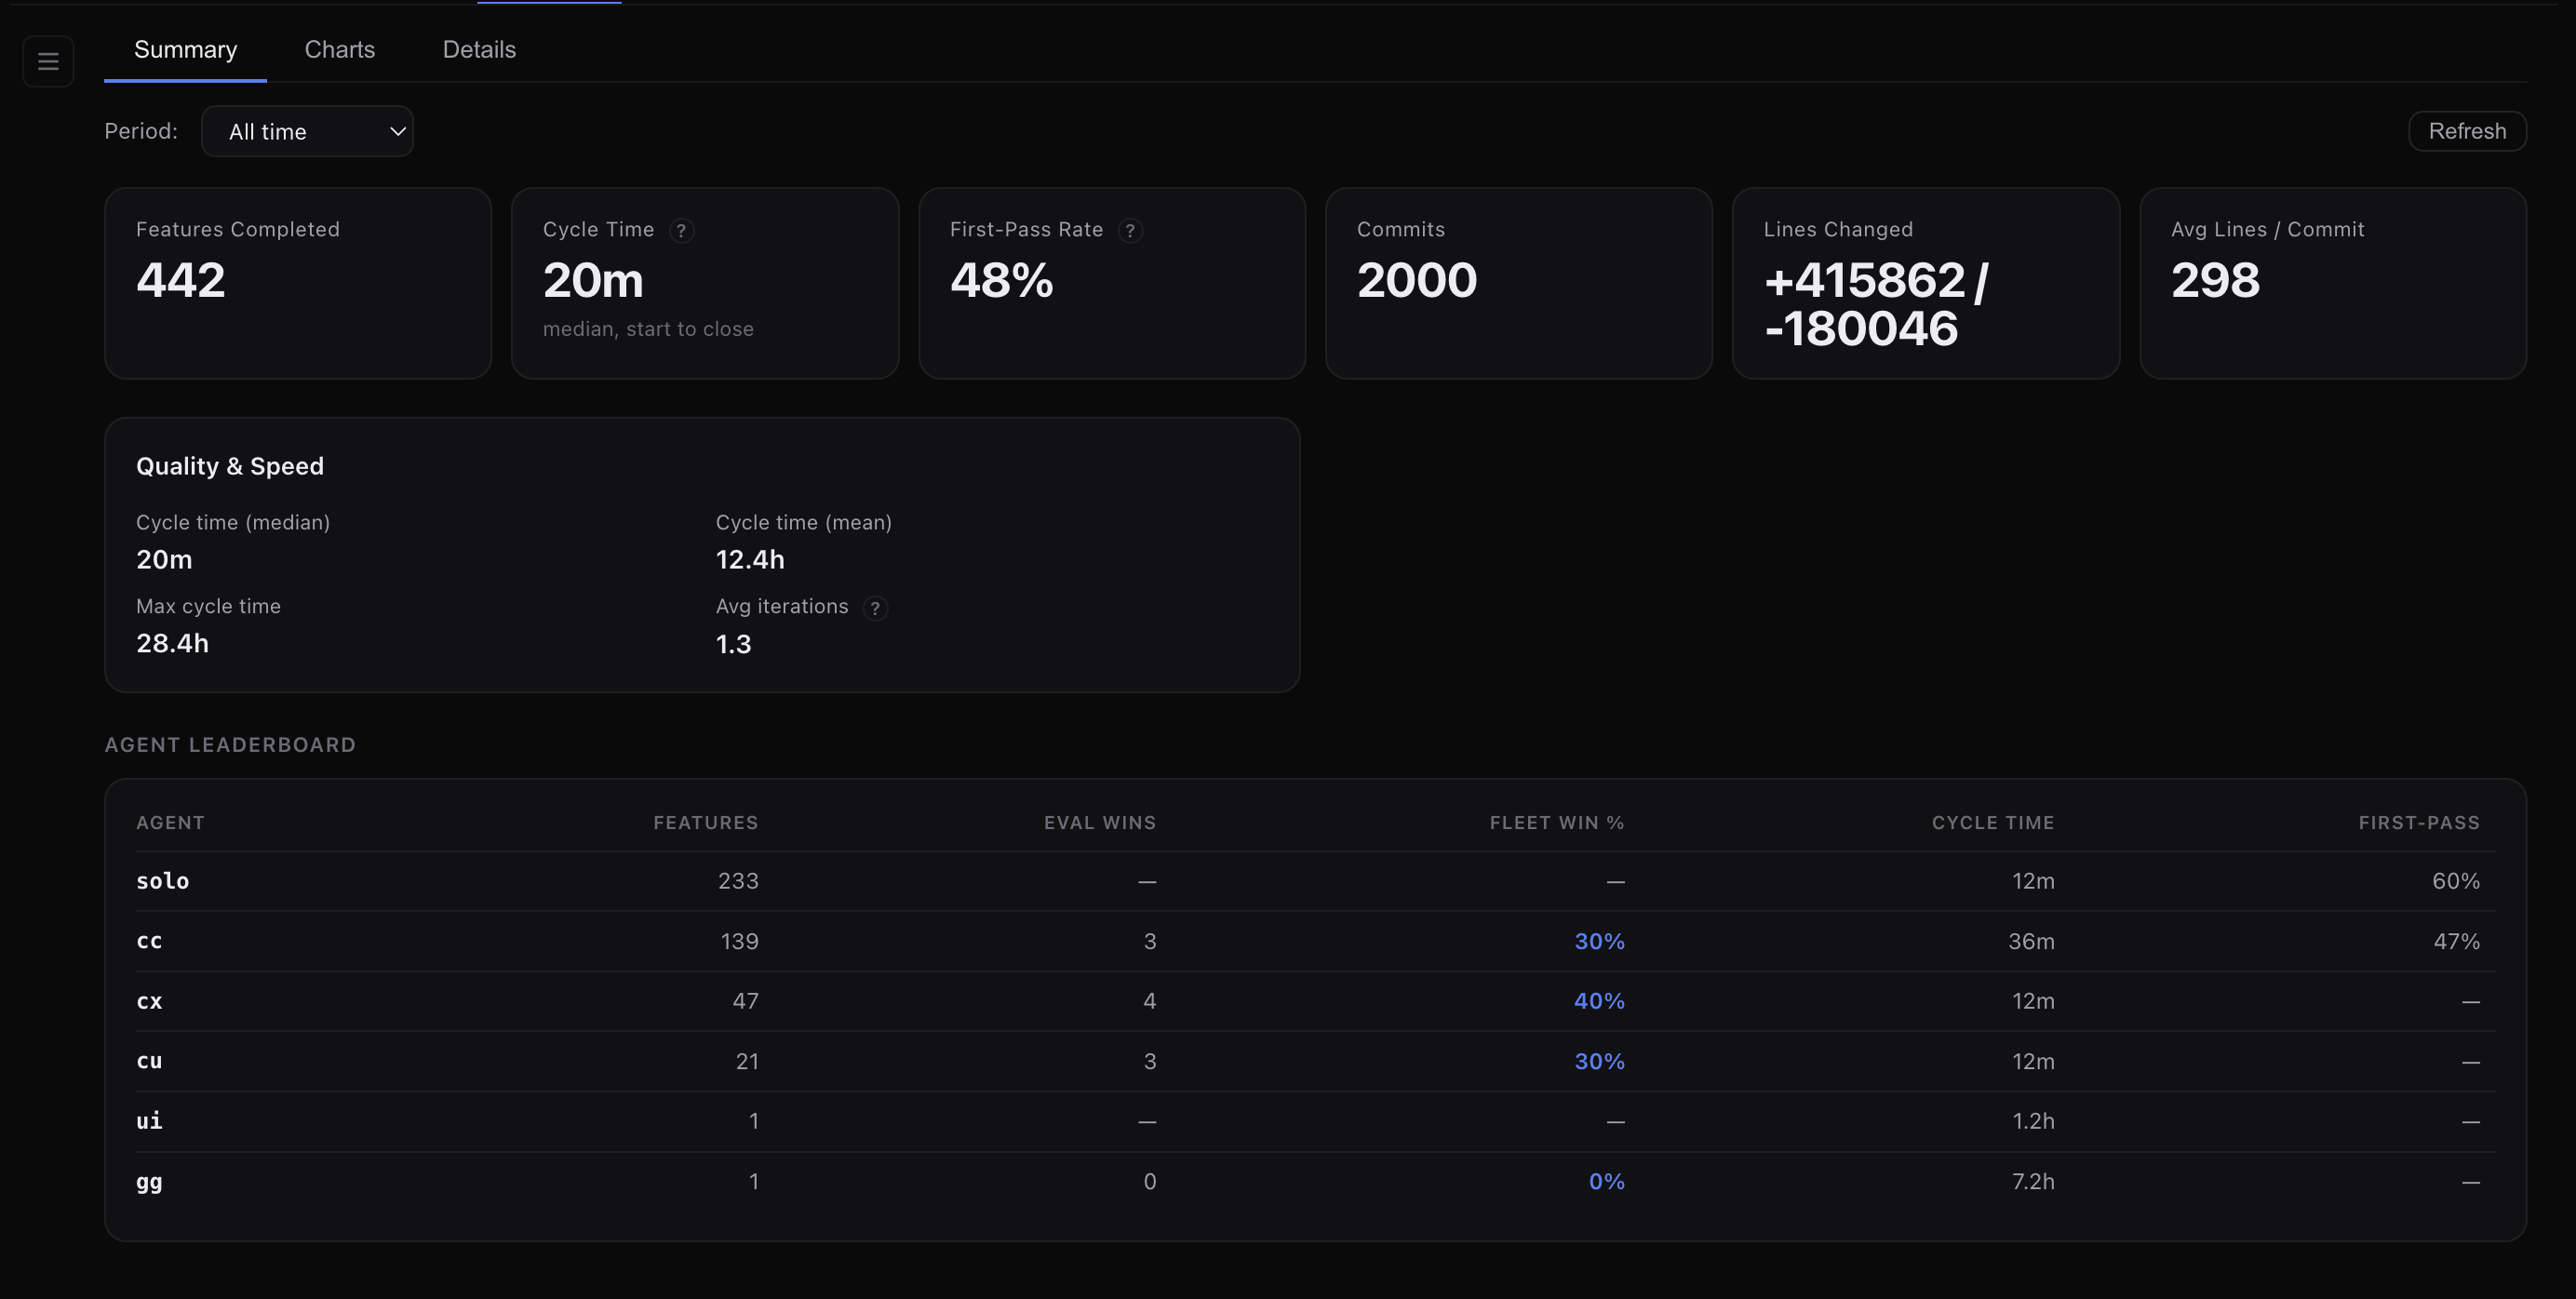Click the Avg iterations help icon
Screen dimensions: 2576x1299
[x=875, y=608]
